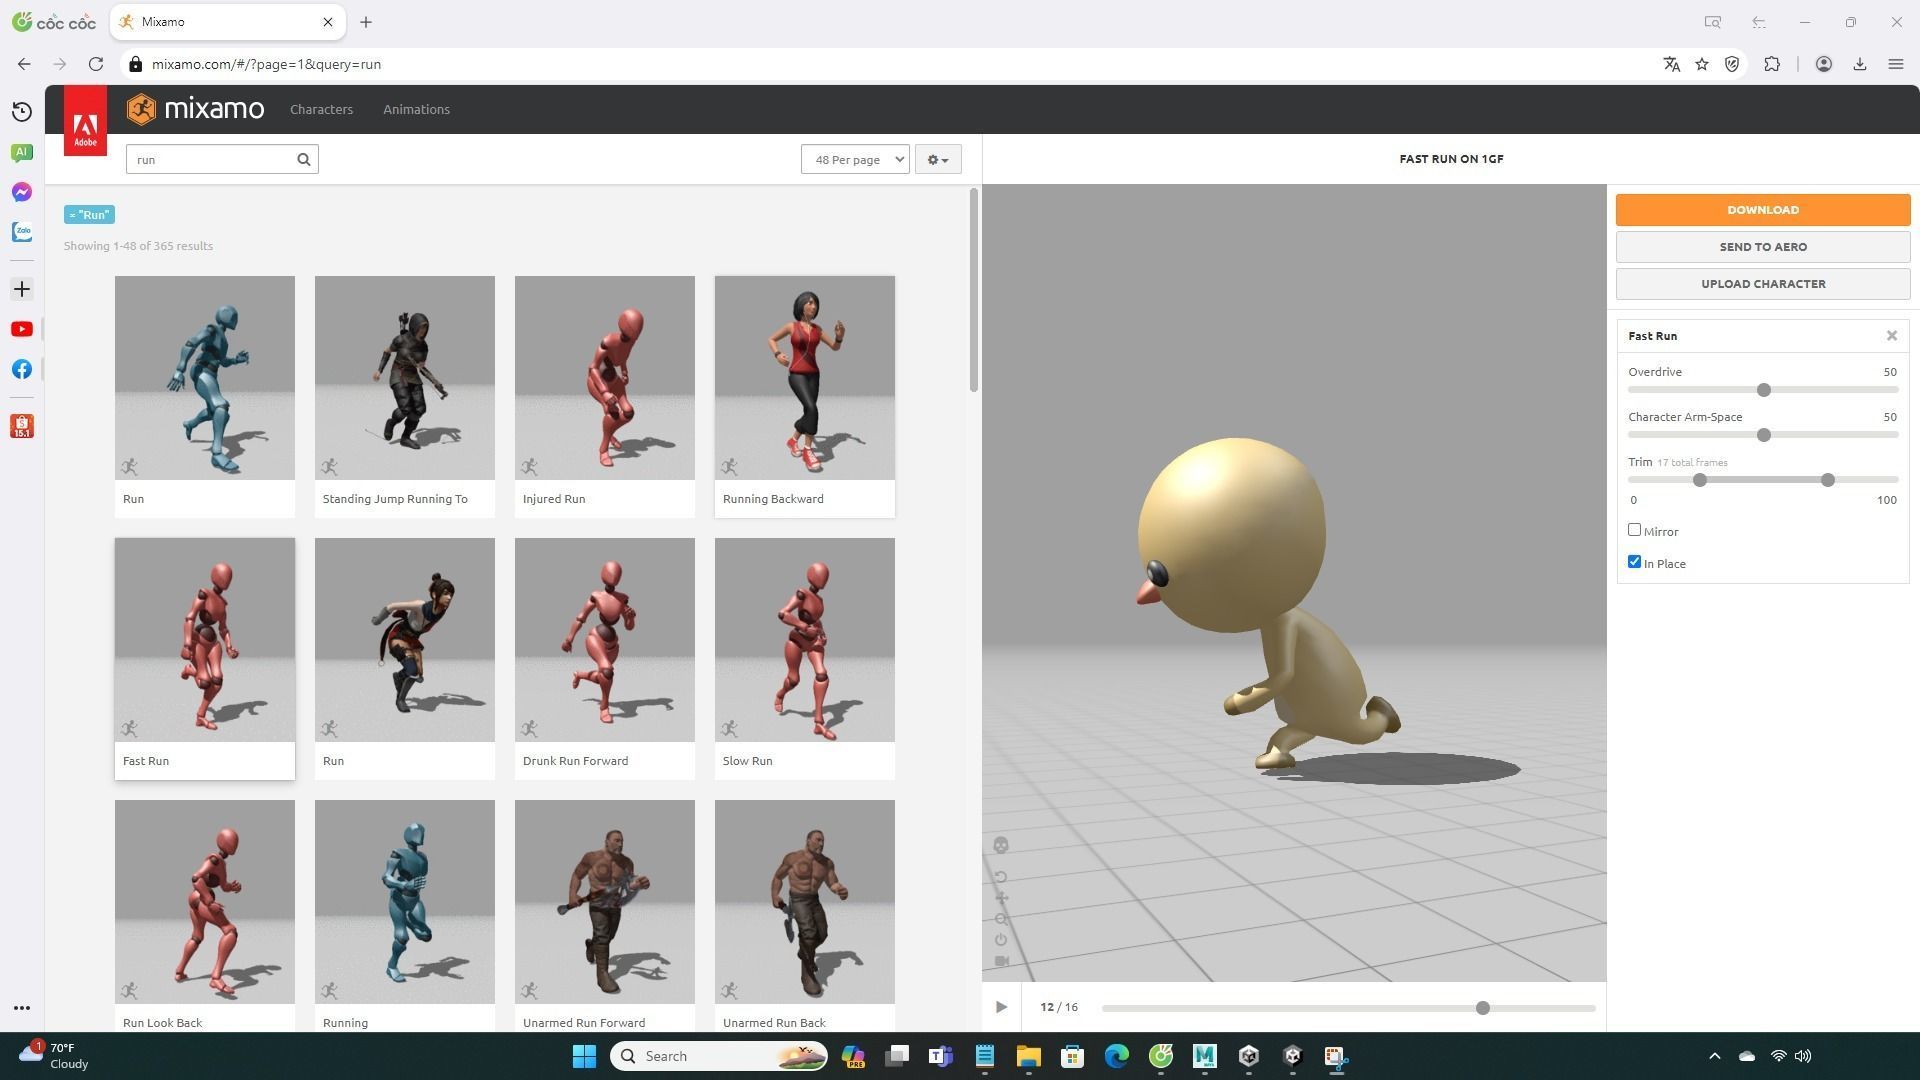
Task: Click the right Trim slider handle
Action: click(x=1828, y=480)
